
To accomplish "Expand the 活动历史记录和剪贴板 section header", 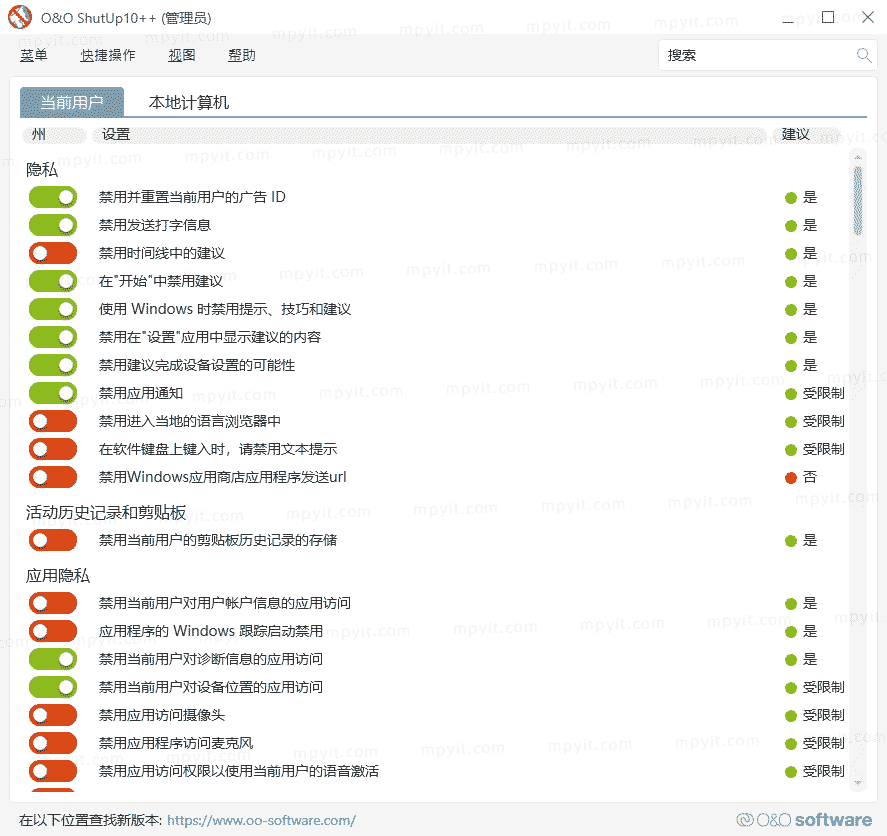I will point(106,512).
